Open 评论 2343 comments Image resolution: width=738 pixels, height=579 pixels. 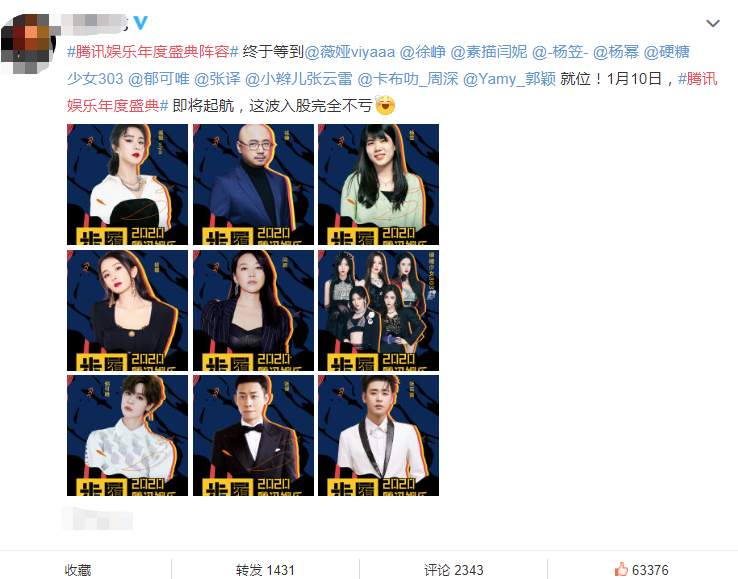(453, 570)
